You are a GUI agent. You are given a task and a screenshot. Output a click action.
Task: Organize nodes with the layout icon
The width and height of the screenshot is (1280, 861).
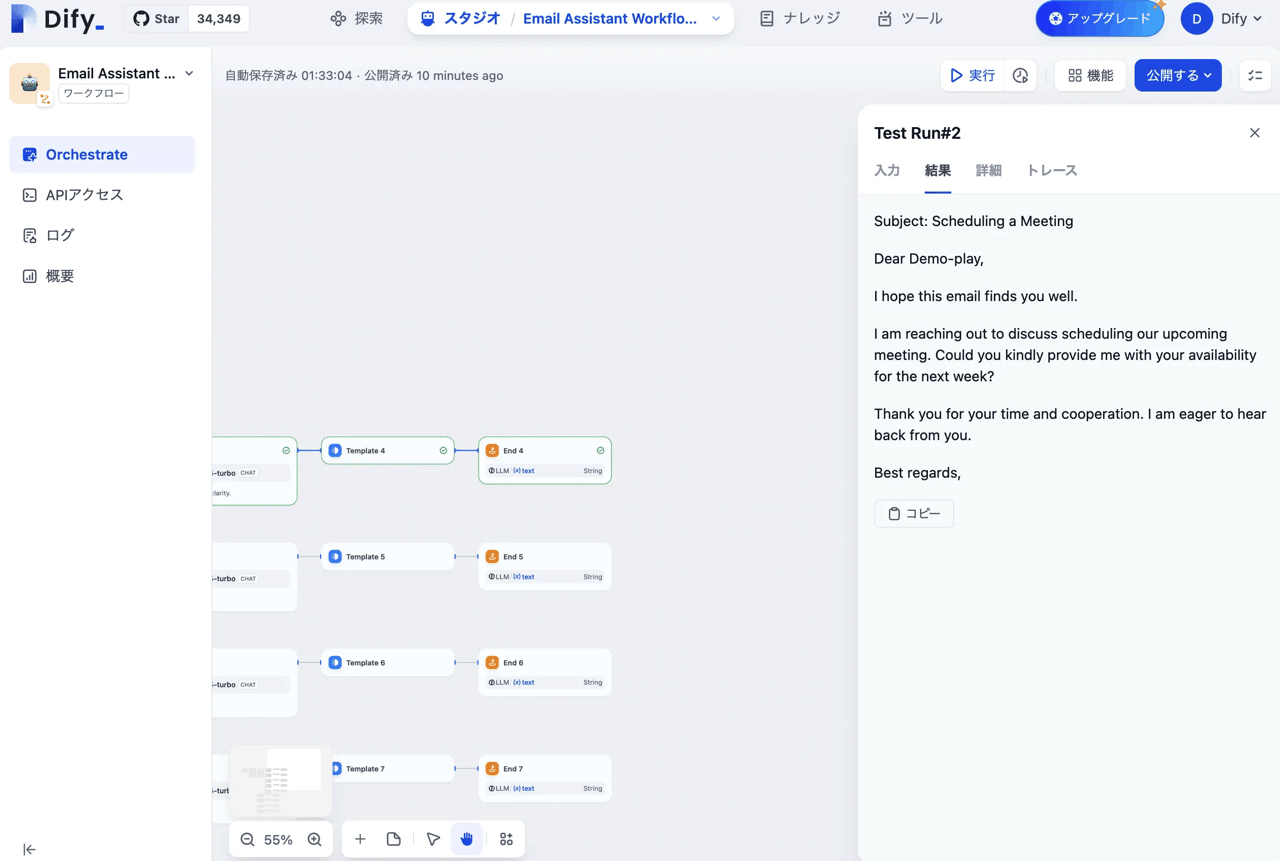click(x=506, y=839)
